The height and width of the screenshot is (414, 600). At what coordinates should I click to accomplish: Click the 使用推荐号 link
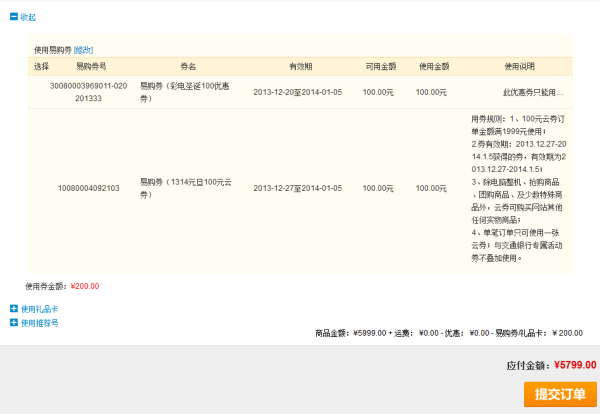tap(39, 323)
